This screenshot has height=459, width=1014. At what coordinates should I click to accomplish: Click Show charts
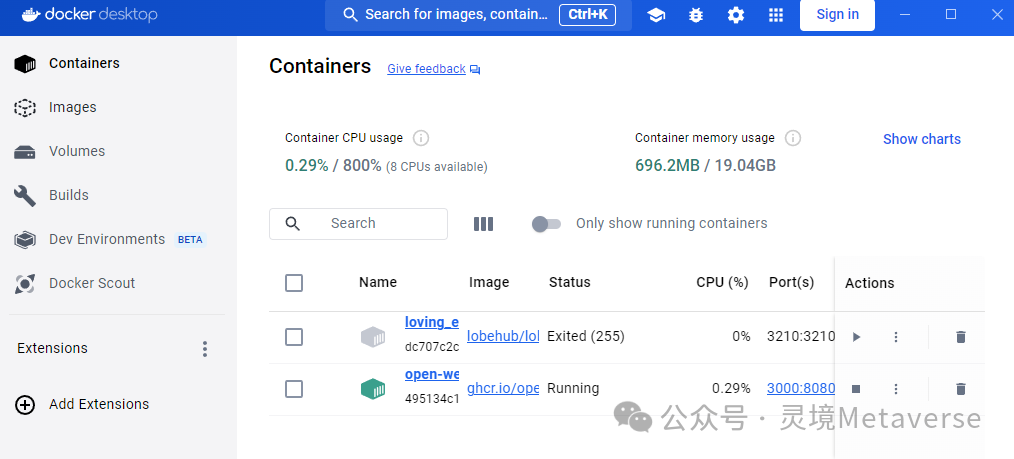pos(922,139)
